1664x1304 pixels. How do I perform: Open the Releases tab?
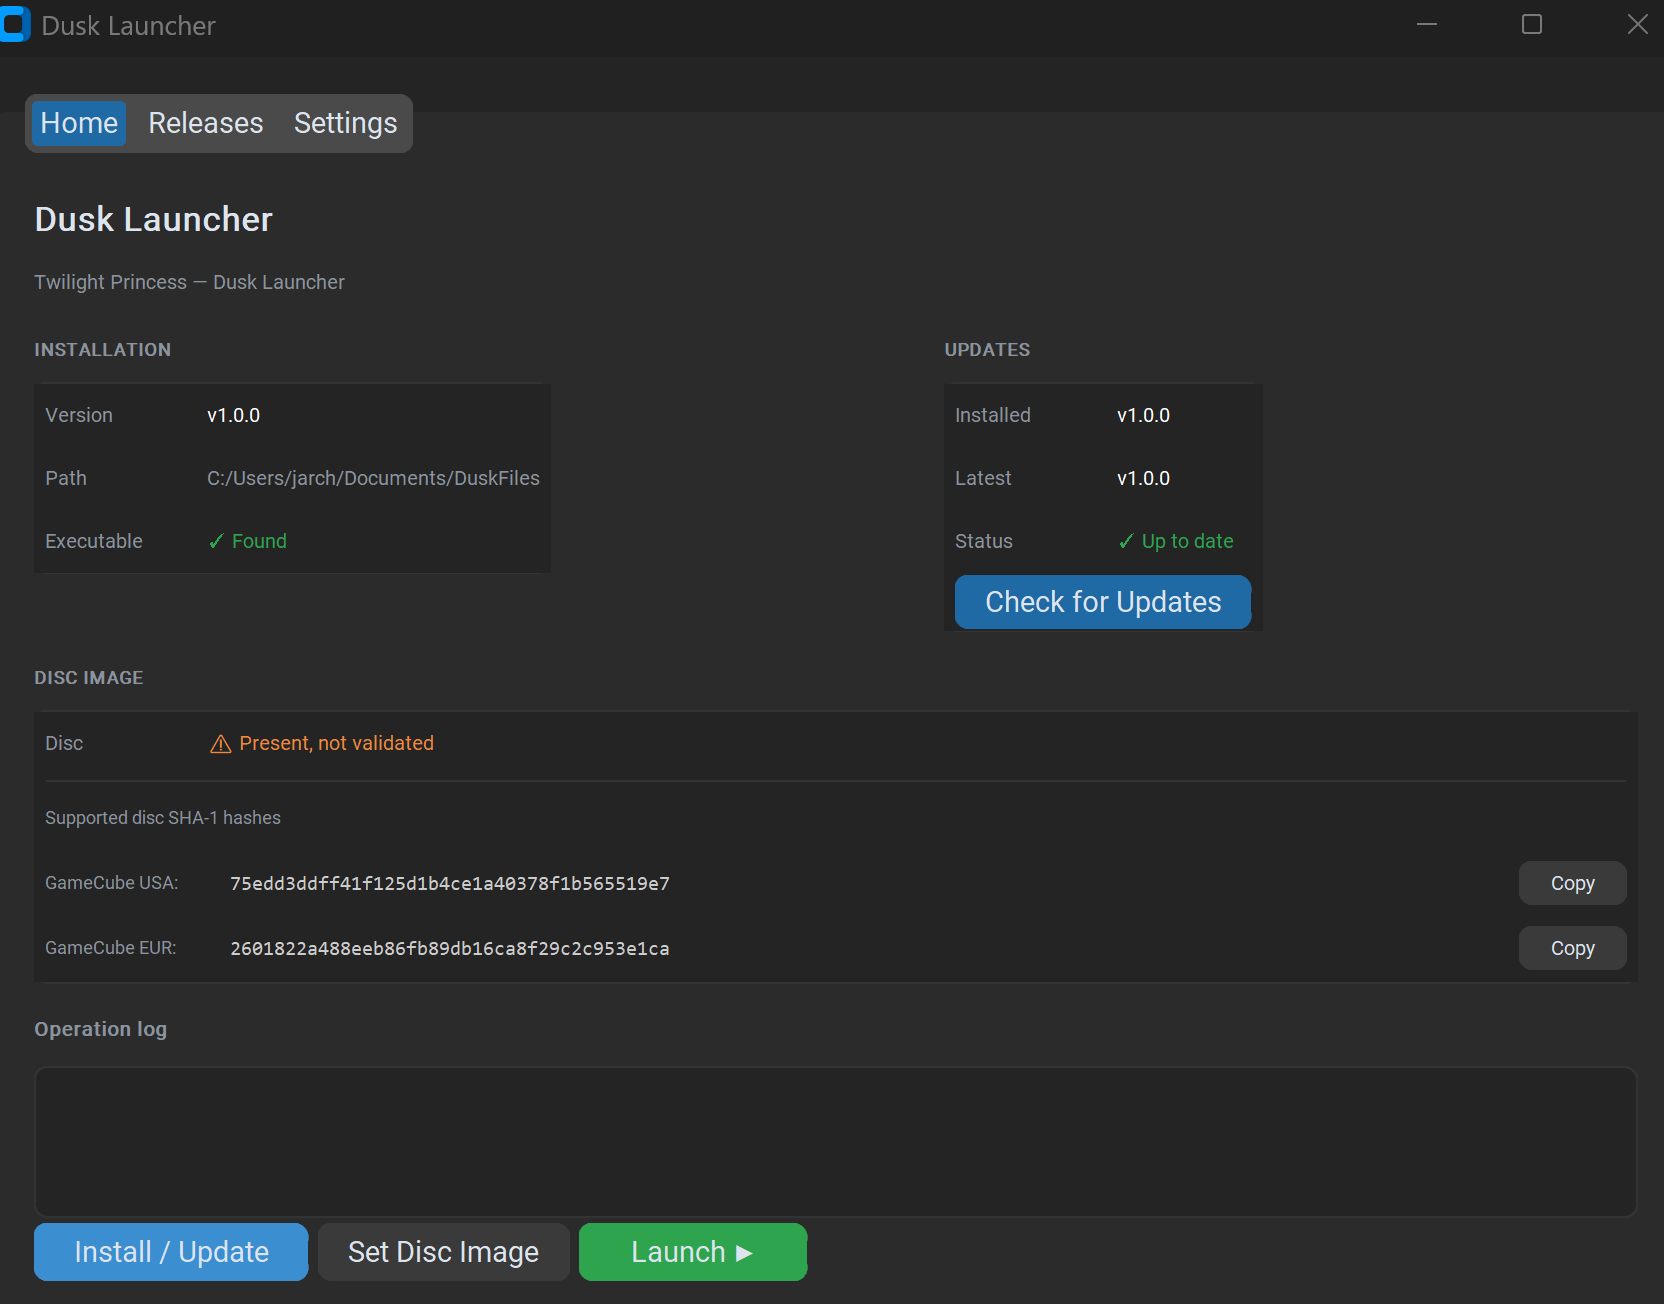206,123
